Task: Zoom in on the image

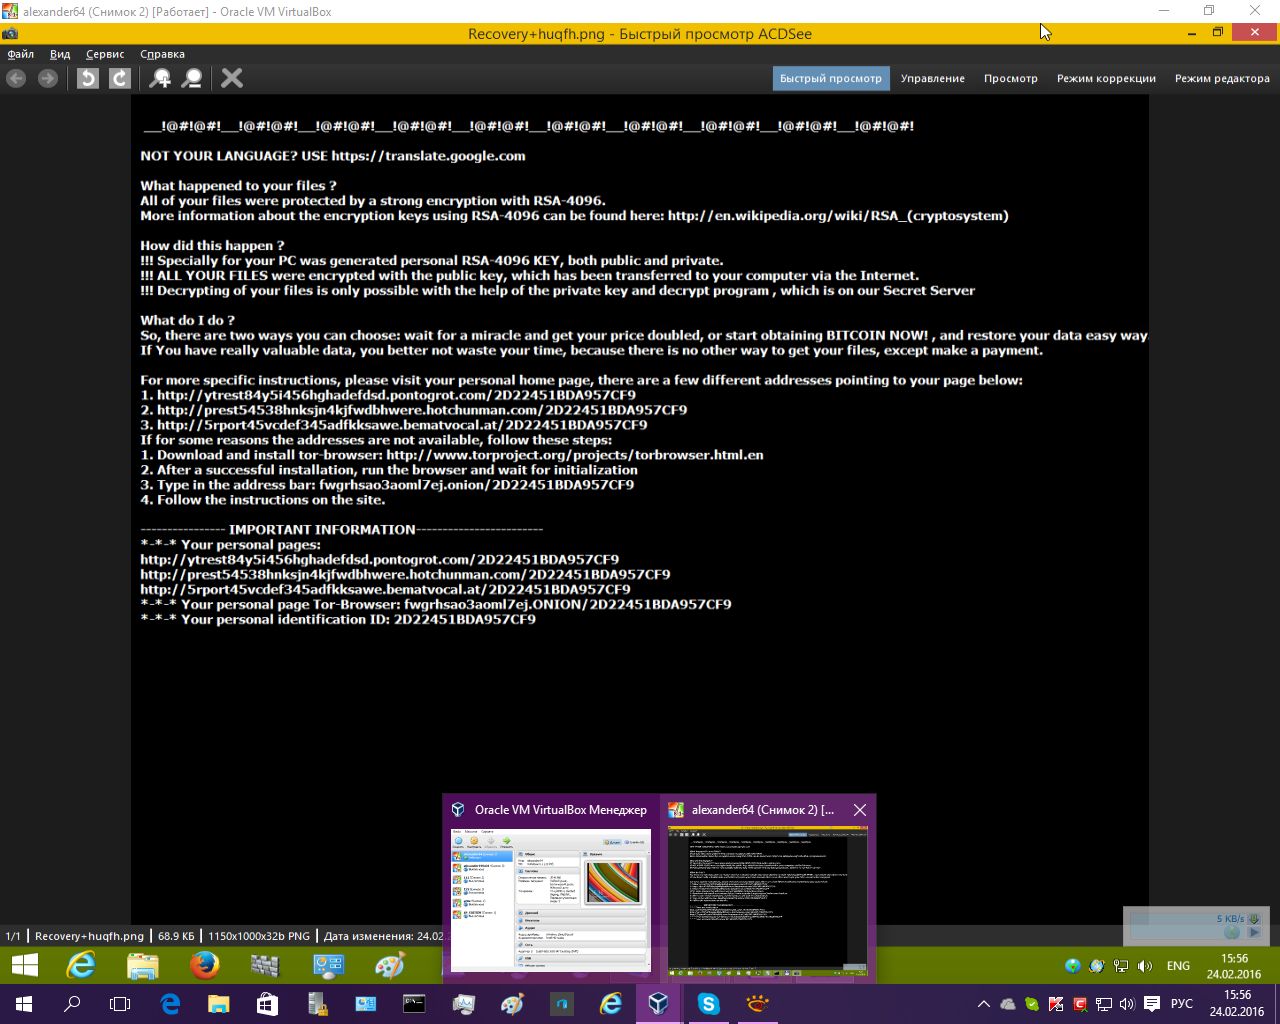Action: coord(160,78)
